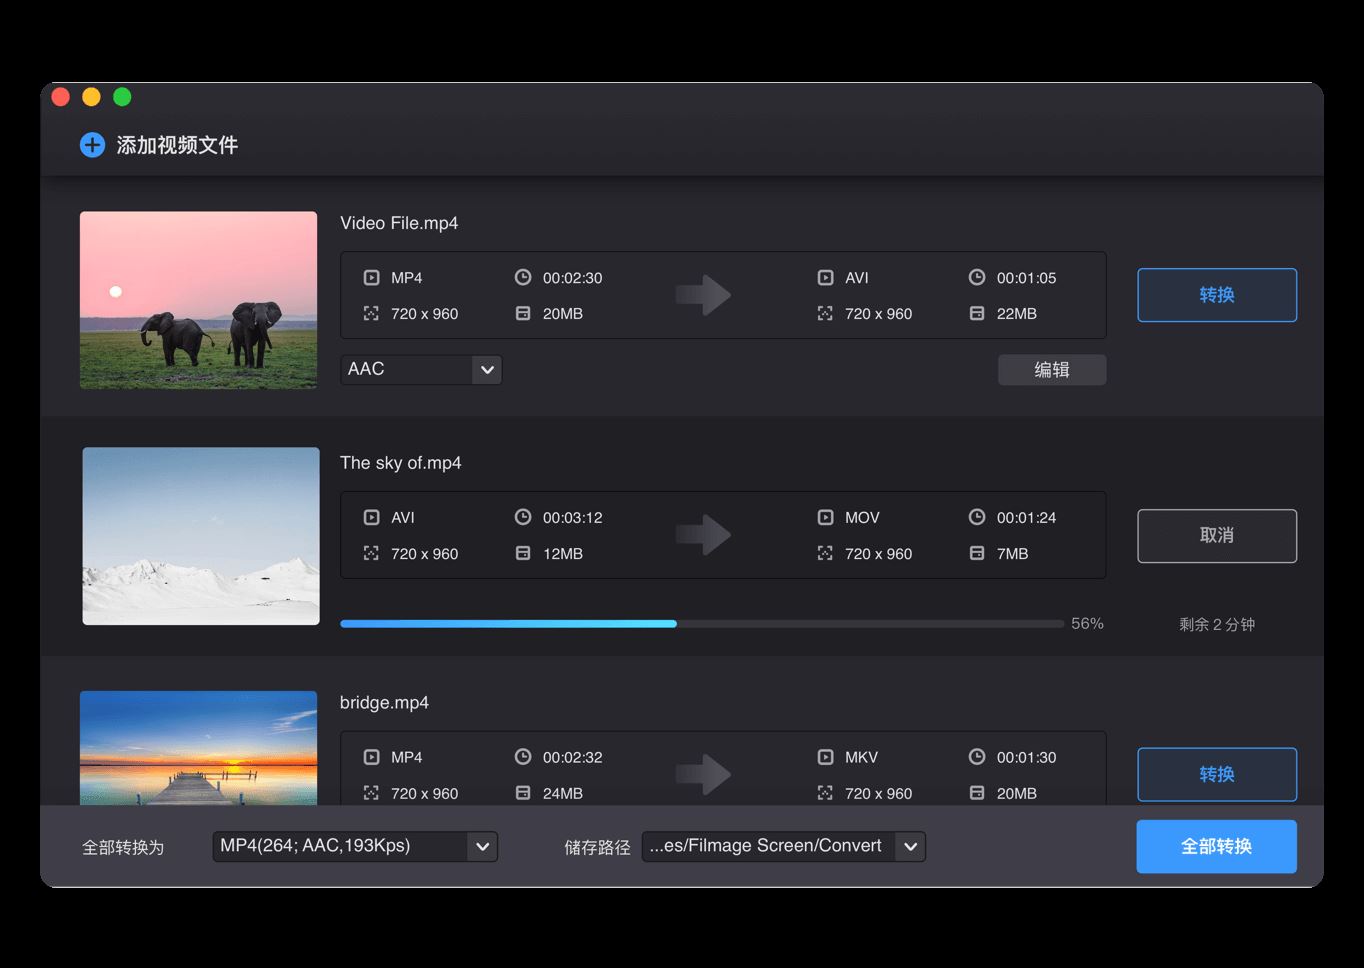Click output format icon beside MKV
Viewport: 1364px width, 968px height.
click(x=825, y=758)
